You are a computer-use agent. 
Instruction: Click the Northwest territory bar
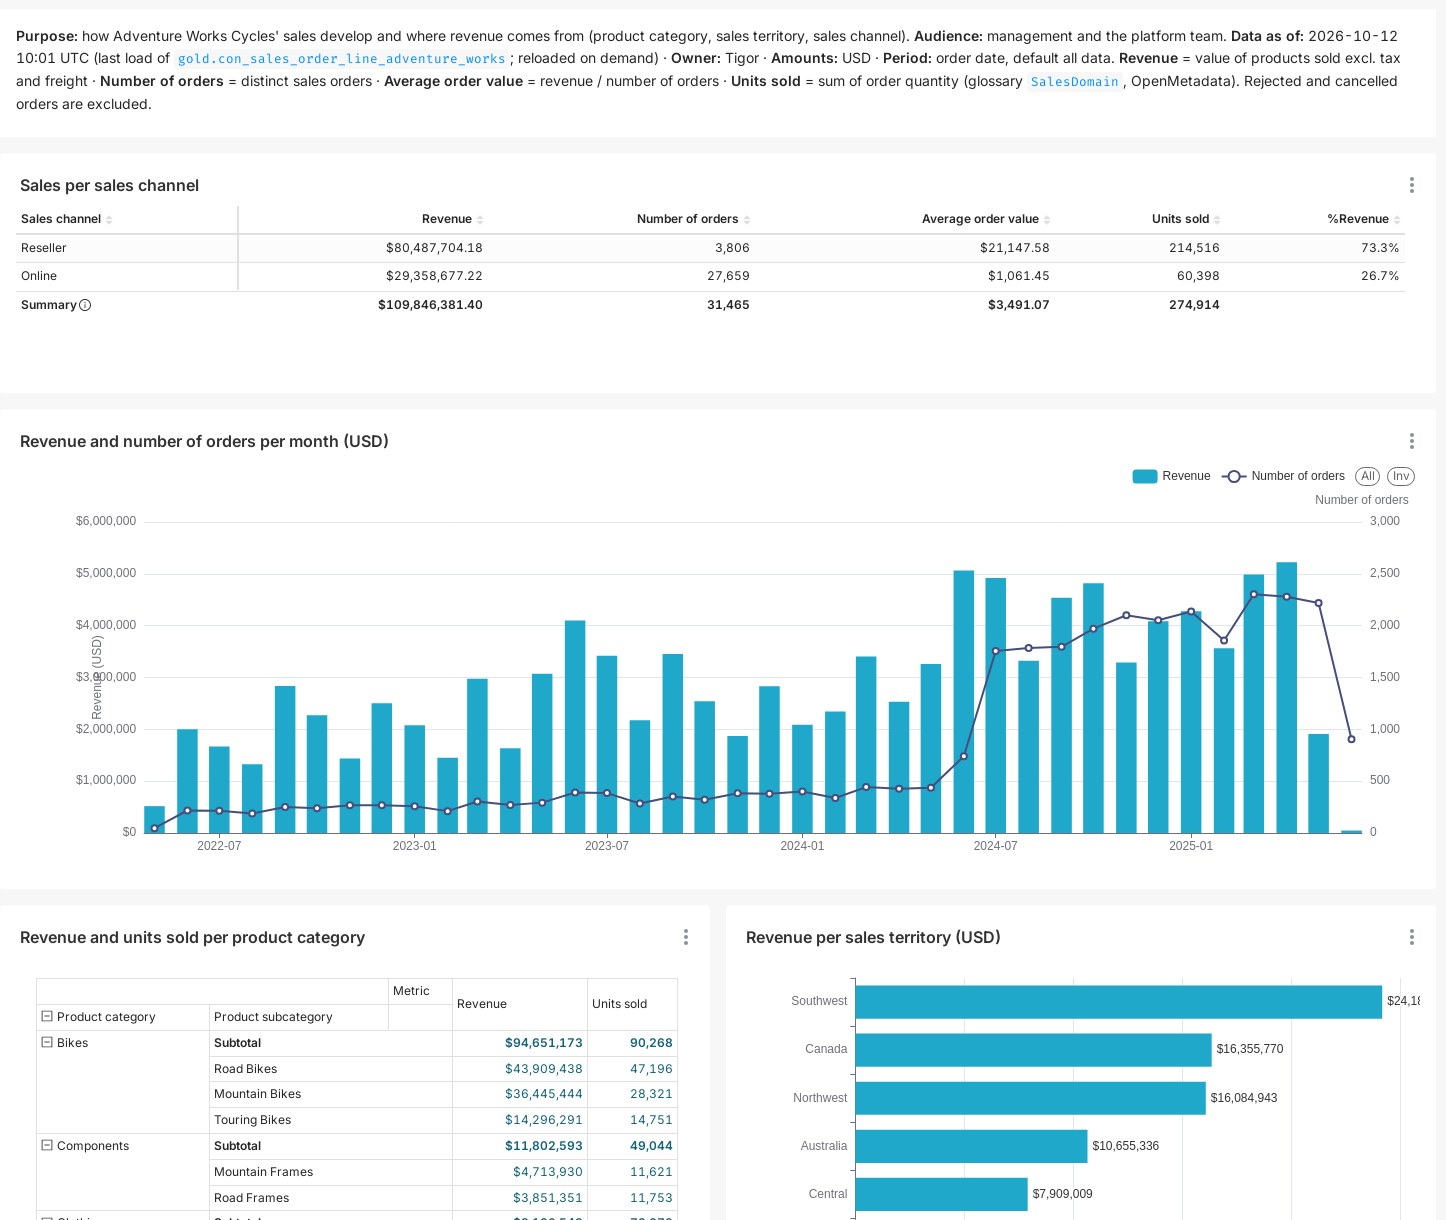pos(1030,1098)
